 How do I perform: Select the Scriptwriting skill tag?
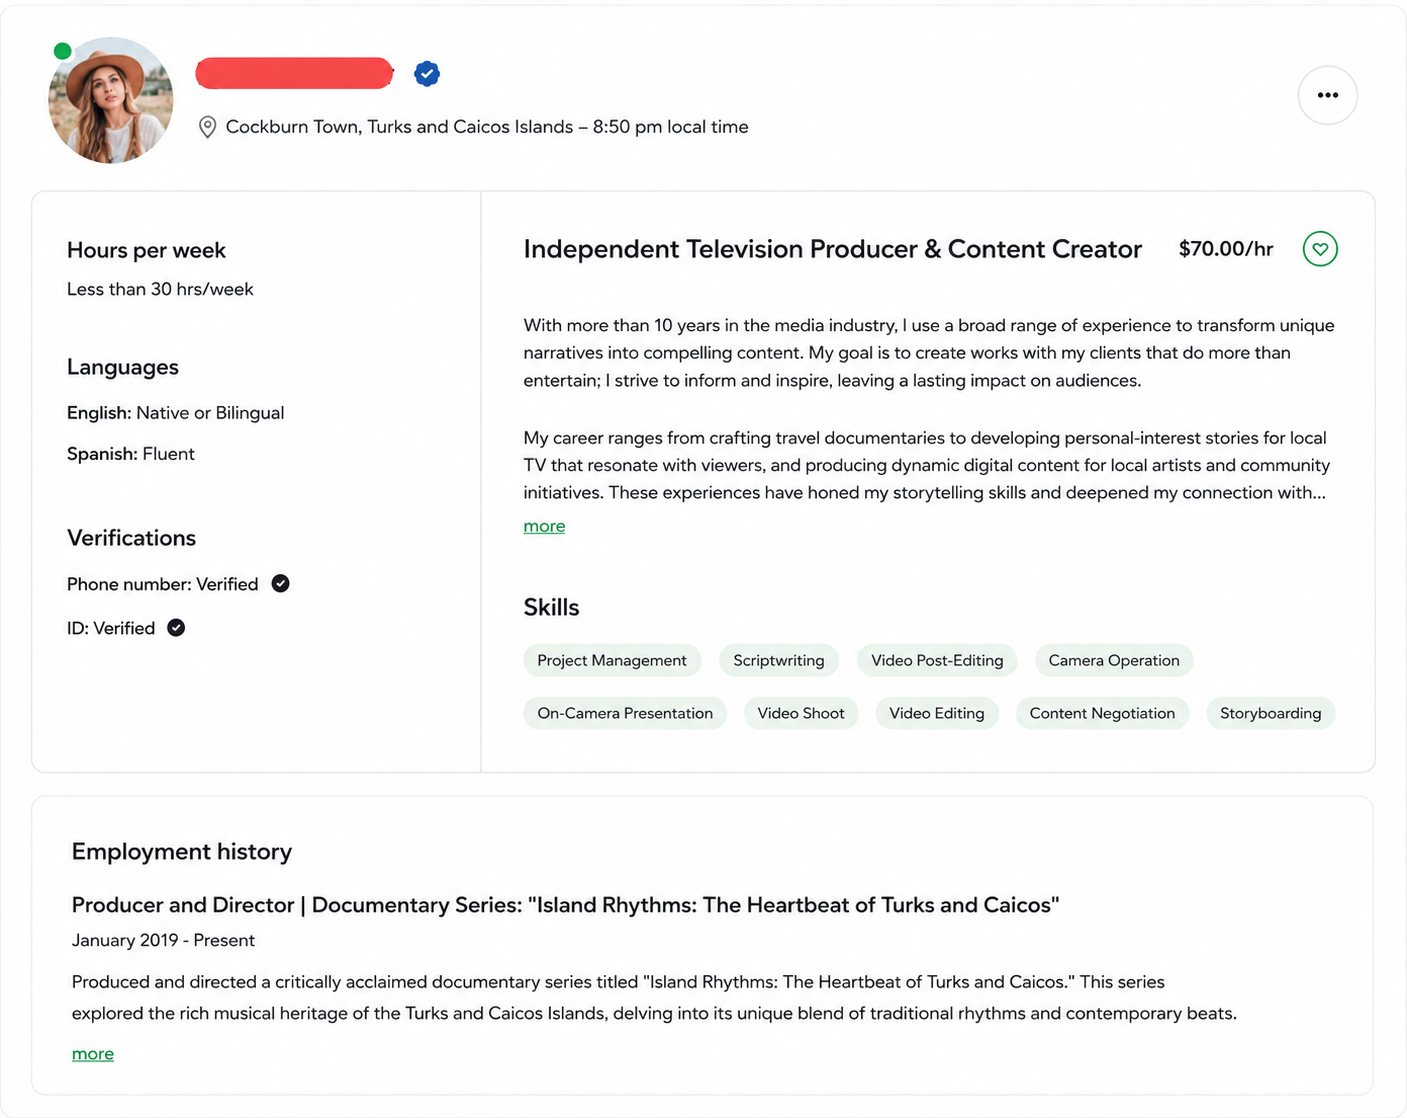[x=779, y=660]
